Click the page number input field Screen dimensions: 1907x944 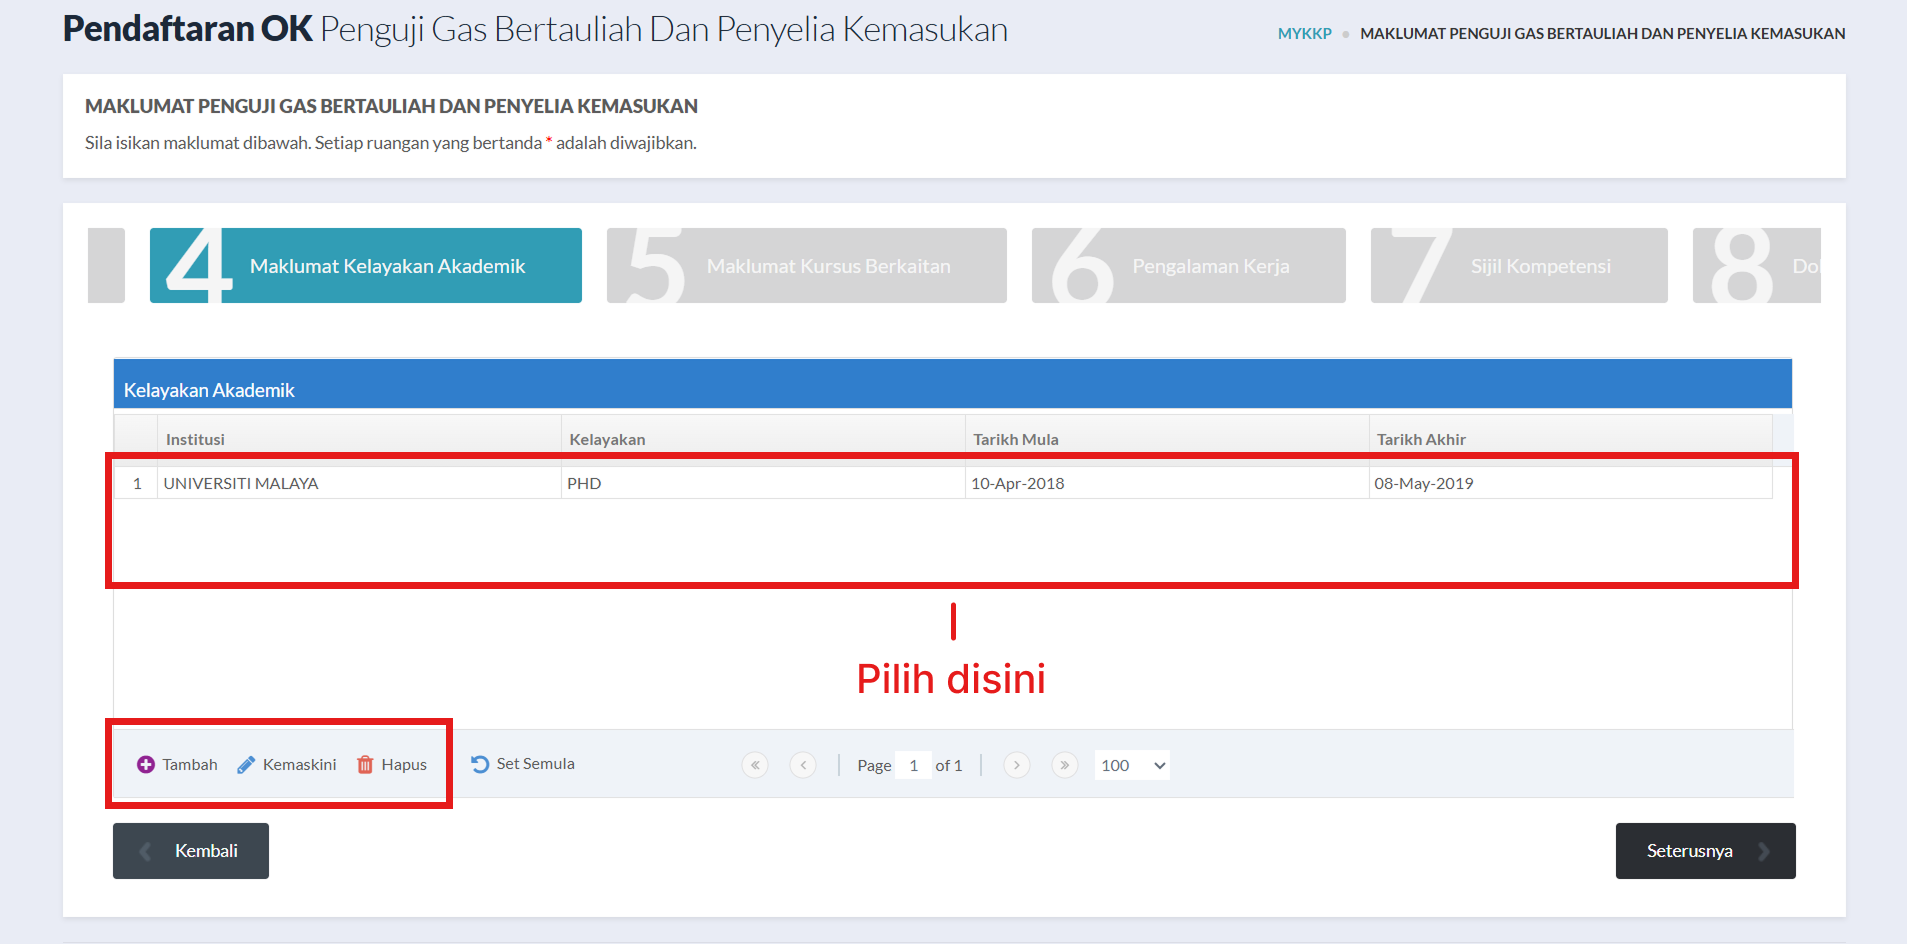(x=913, y=766)
